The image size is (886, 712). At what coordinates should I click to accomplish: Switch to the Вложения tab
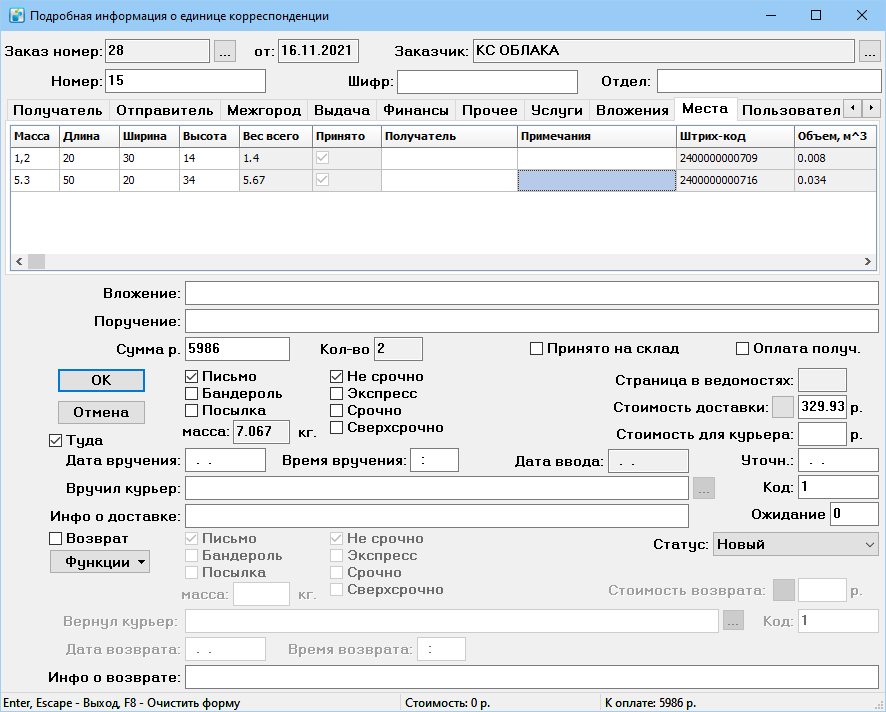click(632, 110)
